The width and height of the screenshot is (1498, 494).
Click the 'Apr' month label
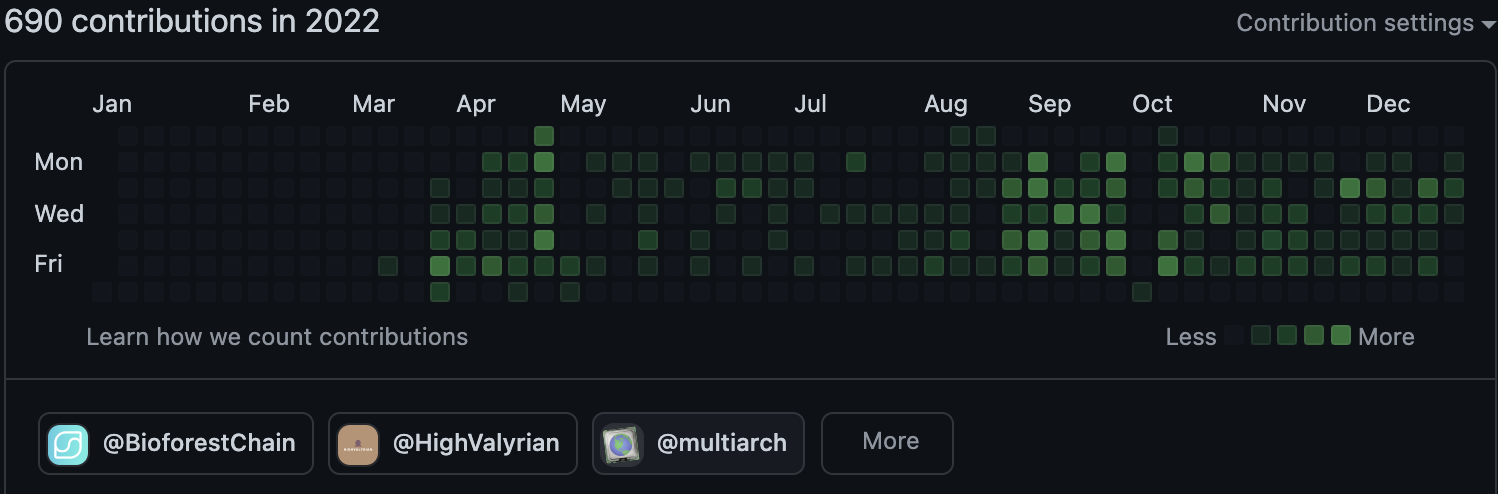point(476,104)
